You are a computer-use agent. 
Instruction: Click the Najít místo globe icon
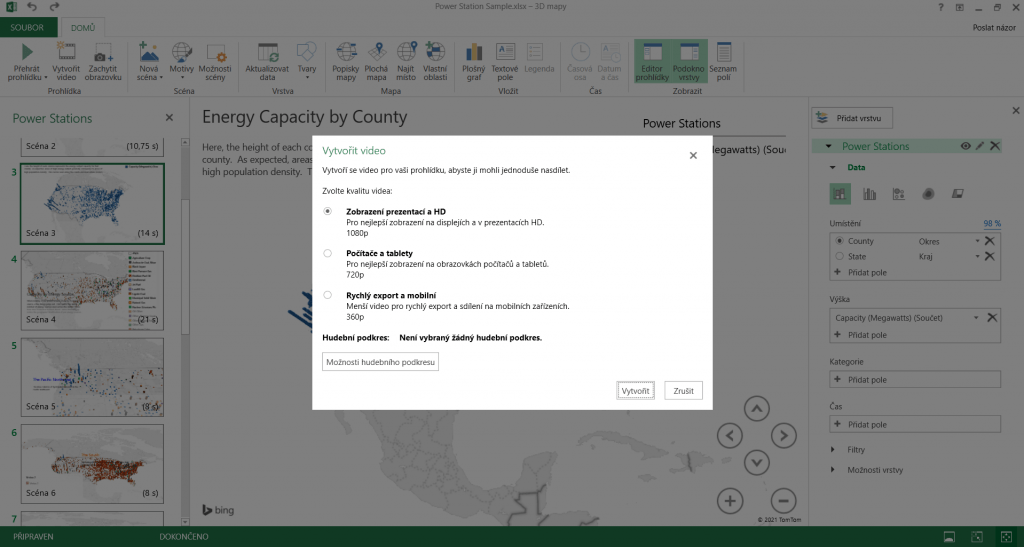(x=405, y=53)
